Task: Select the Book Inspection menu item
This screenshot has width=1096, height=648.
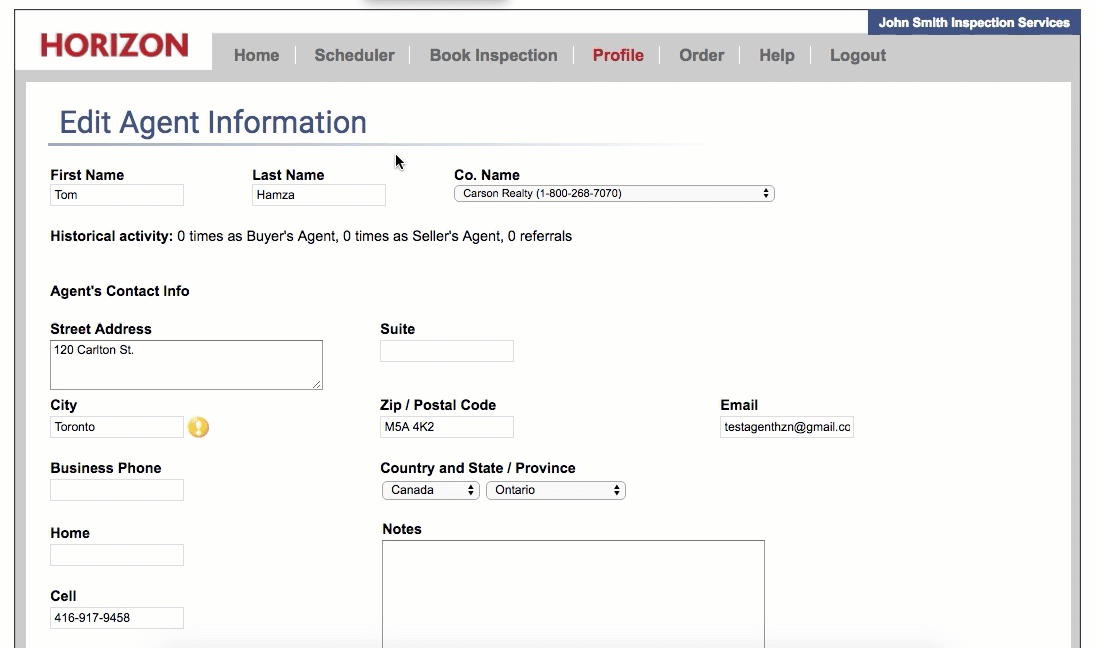Action: click(x=493, y=55)
